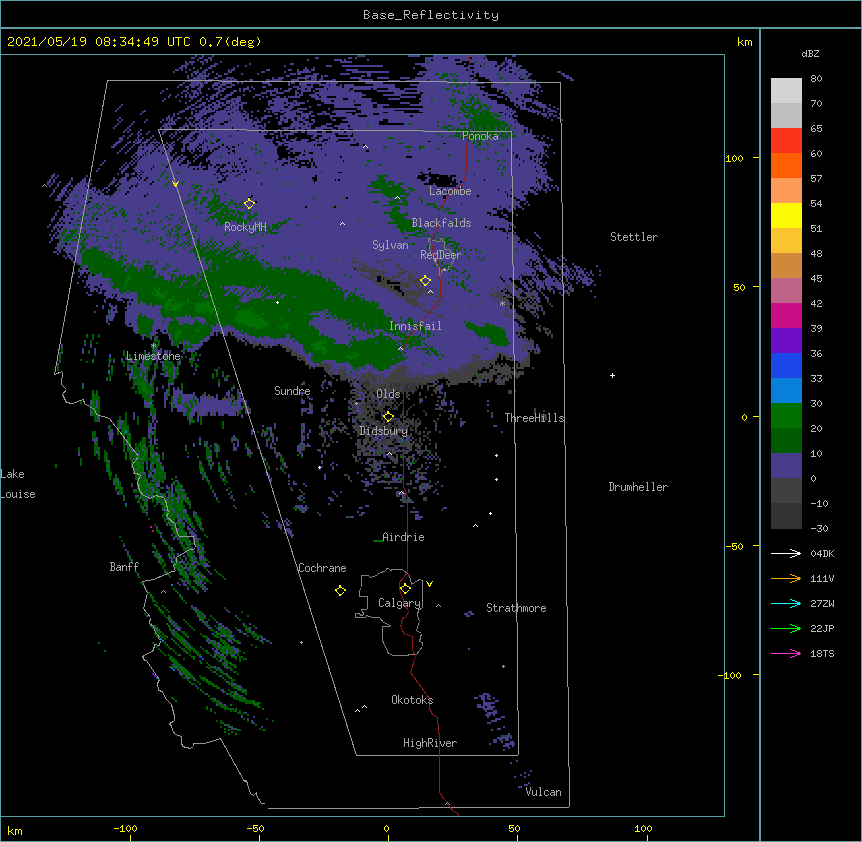Pick the light gray top swatch in legend

pos(786,91)
